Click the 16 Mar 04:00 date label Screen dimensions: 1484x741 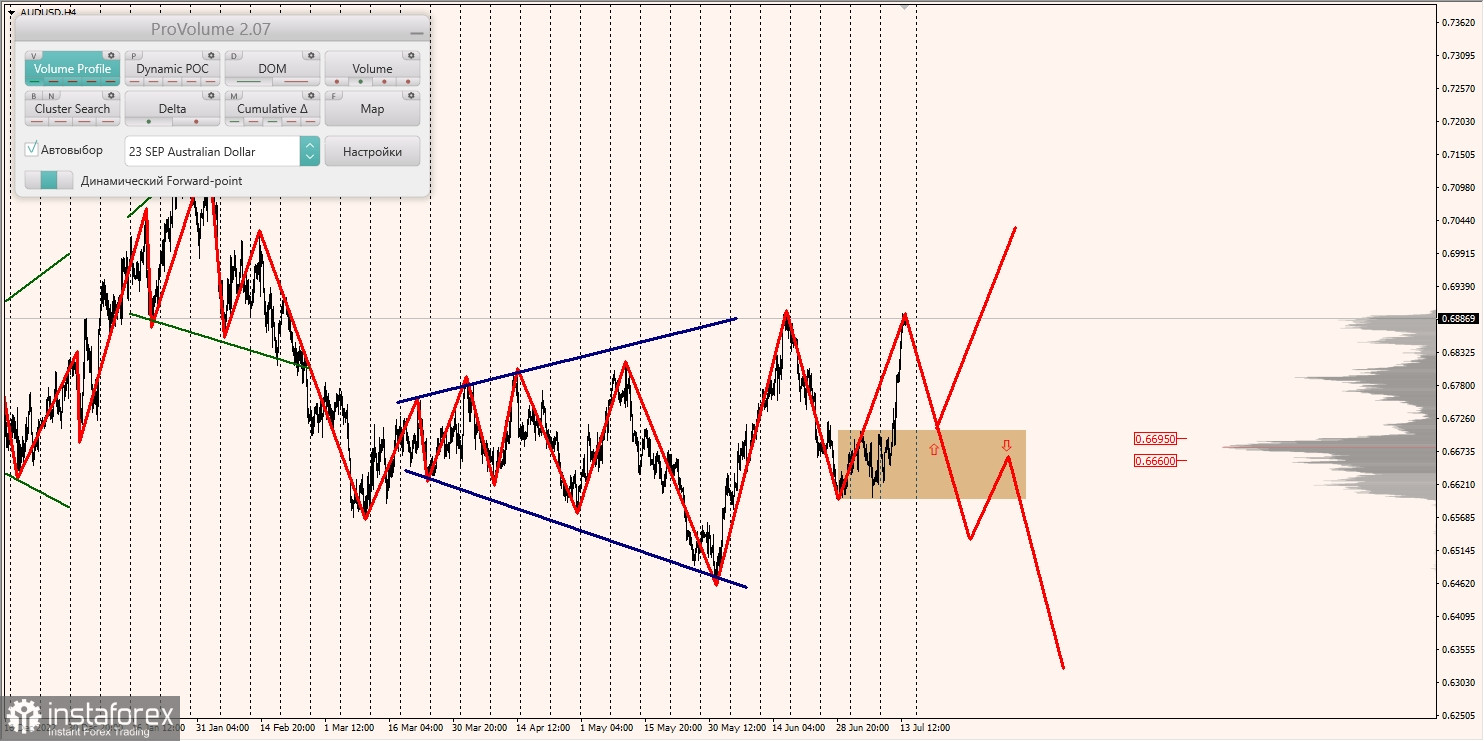point(416,728)
